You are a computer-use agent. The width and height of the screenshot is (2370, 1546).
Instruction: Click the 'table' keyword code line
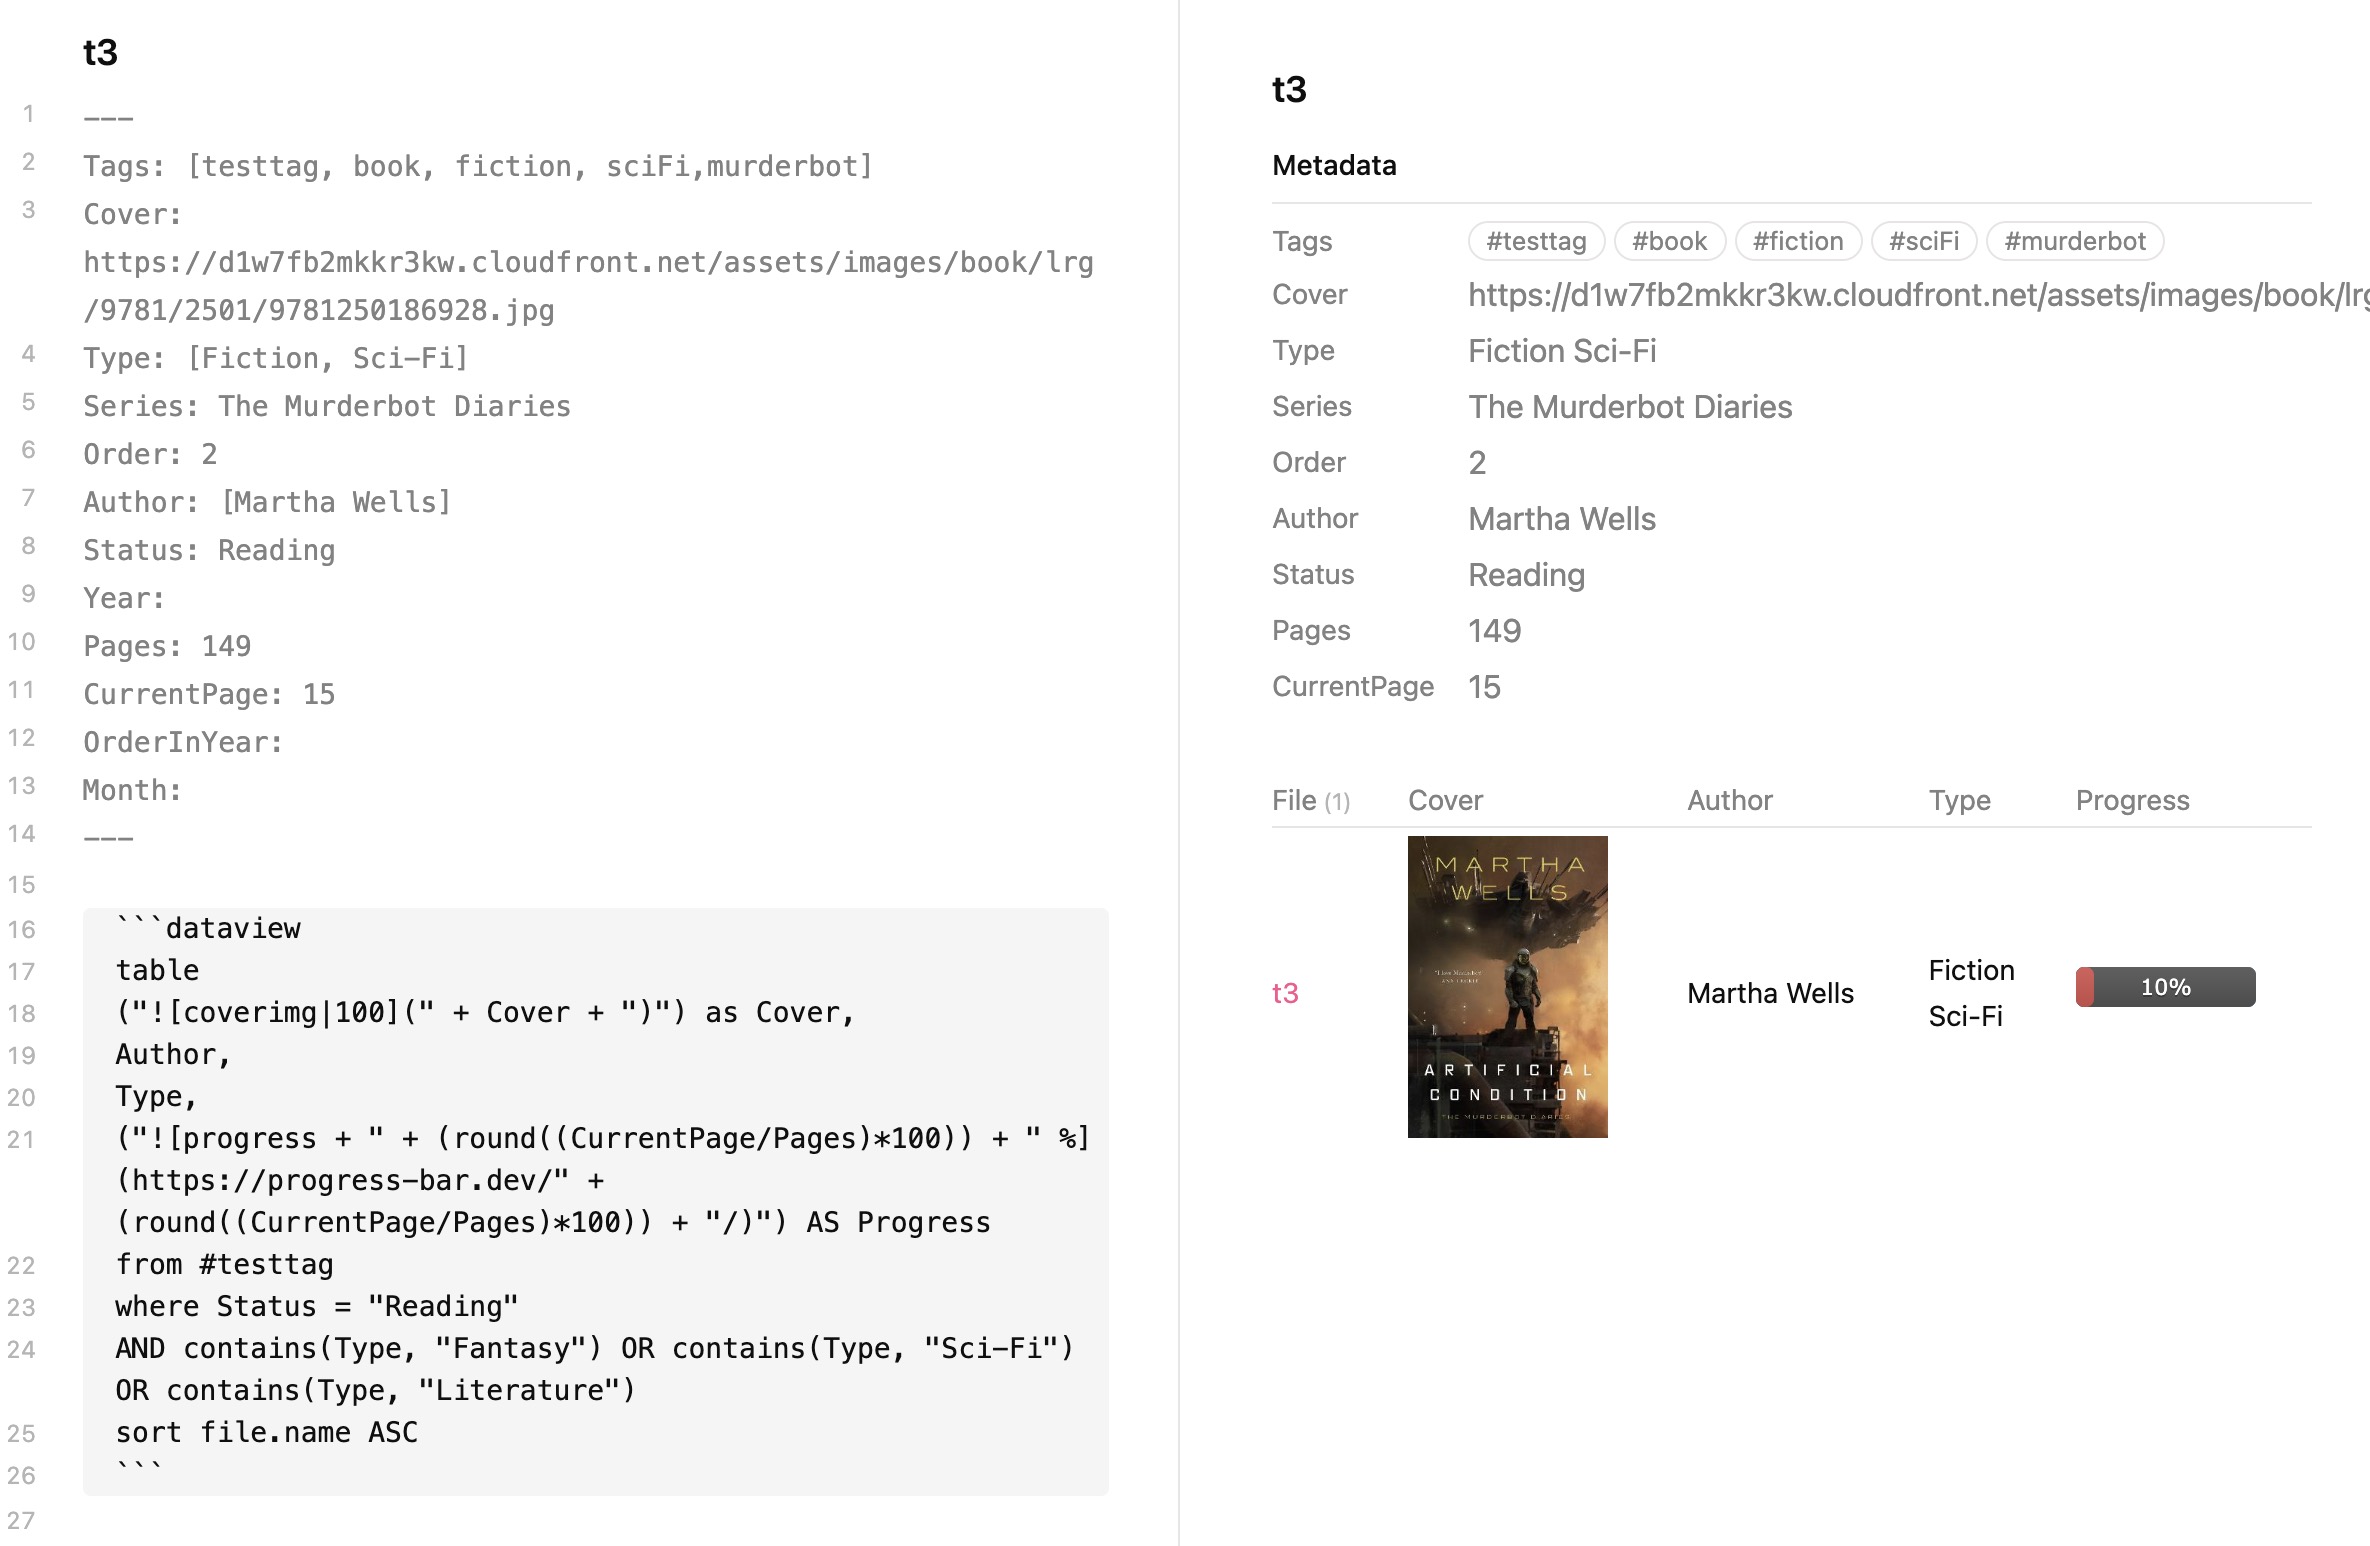157,970
